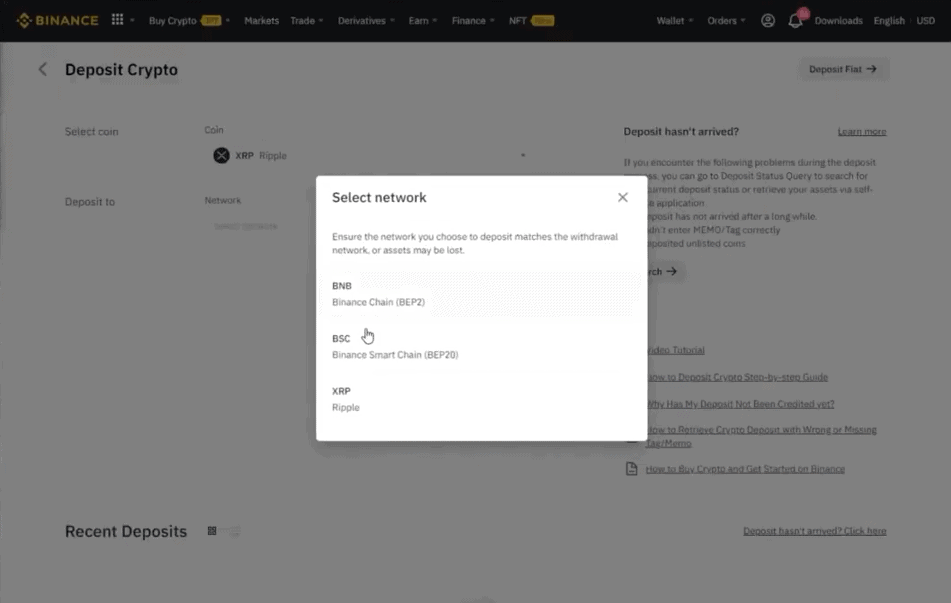This screenshot has height=603, width=951.
Task: Click the Recent Deposits heading
Action: tap(126, 531)
